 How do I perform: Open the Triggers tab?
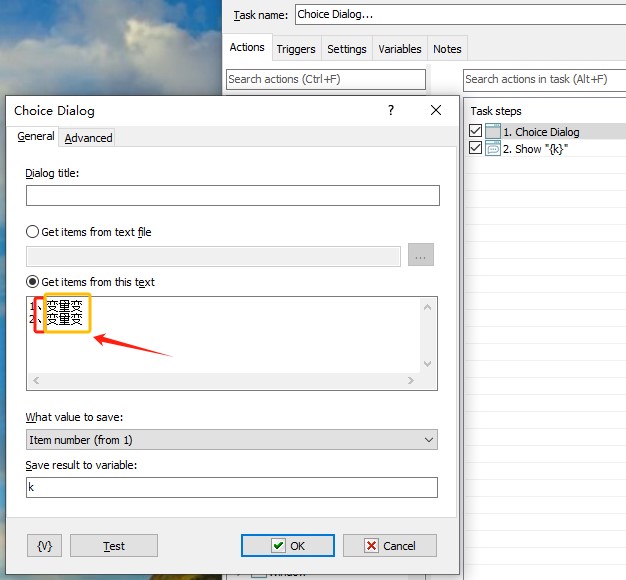296,49
